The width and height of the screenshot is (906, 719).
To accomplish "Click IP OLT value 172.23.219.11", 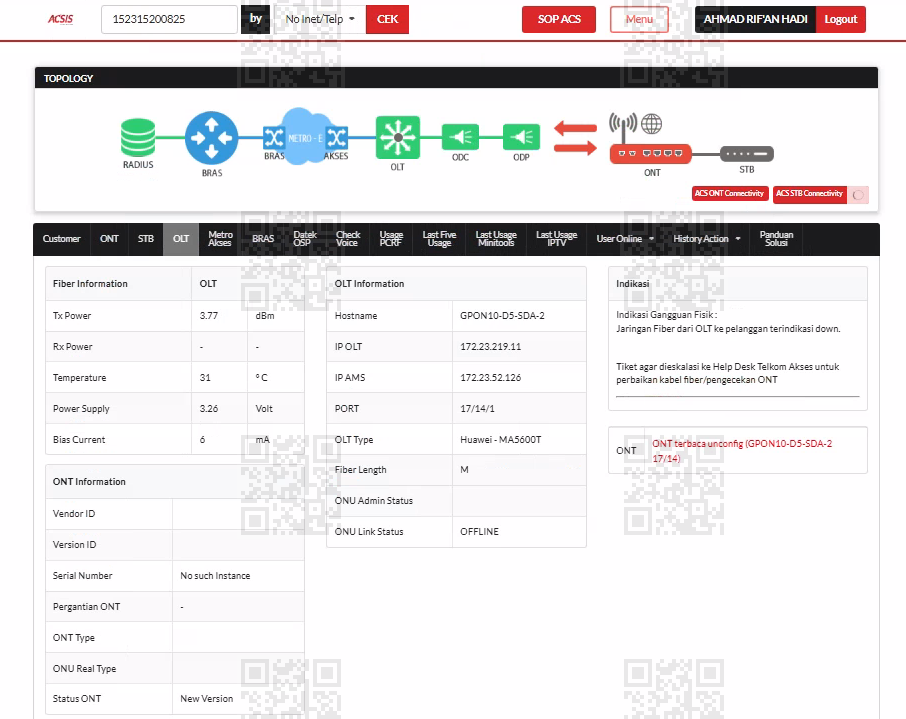I will coord(491,347).
